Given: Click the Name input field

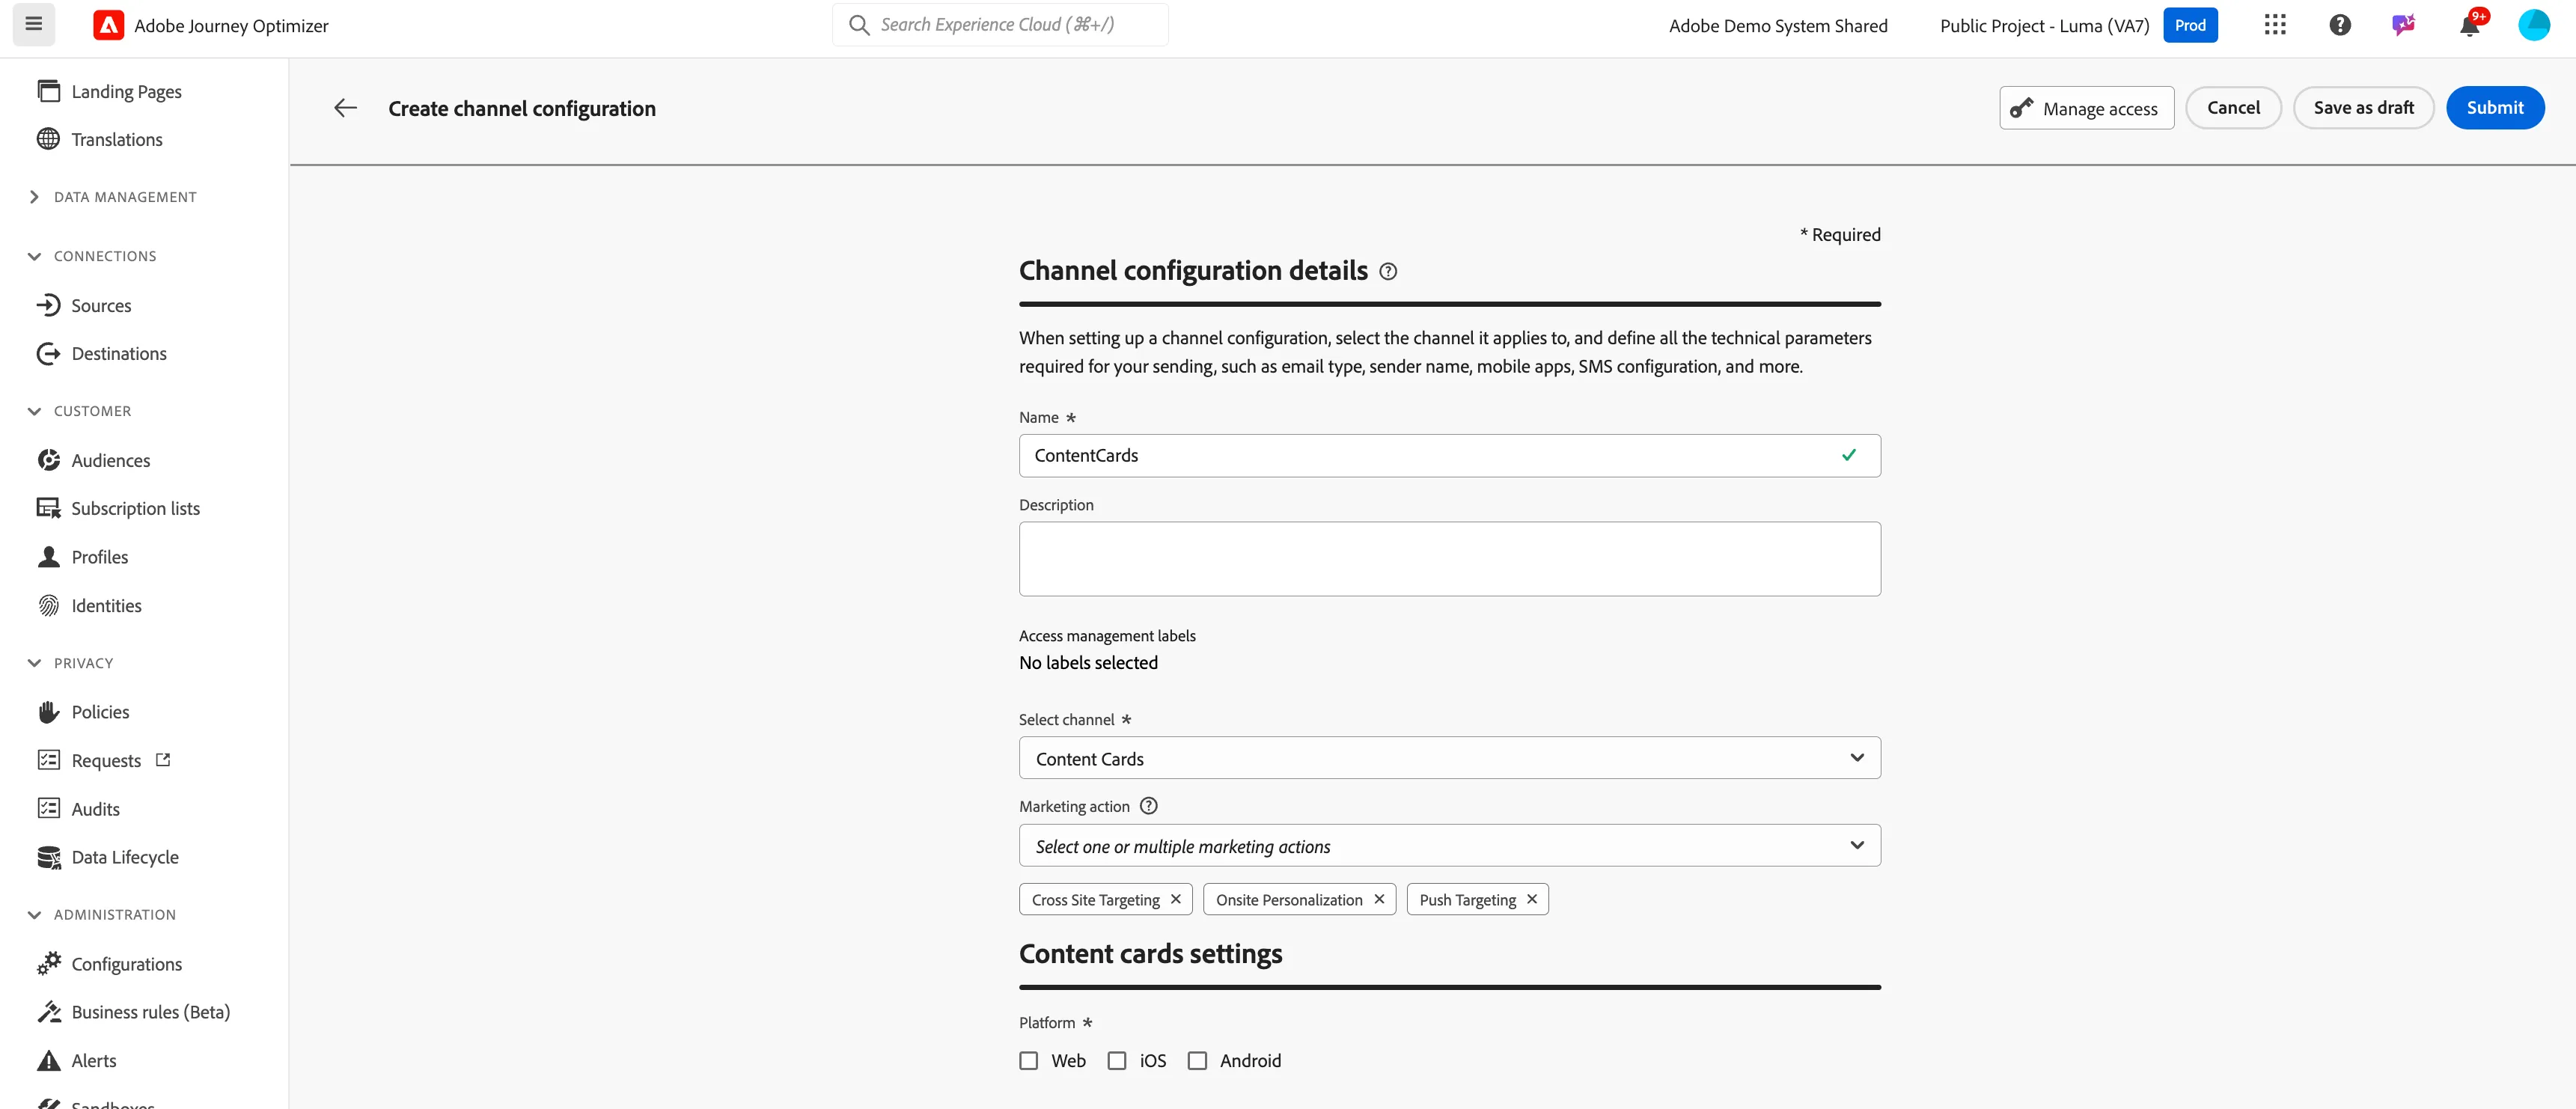Looking at the screenshot, I should [x=1449, y=455].
